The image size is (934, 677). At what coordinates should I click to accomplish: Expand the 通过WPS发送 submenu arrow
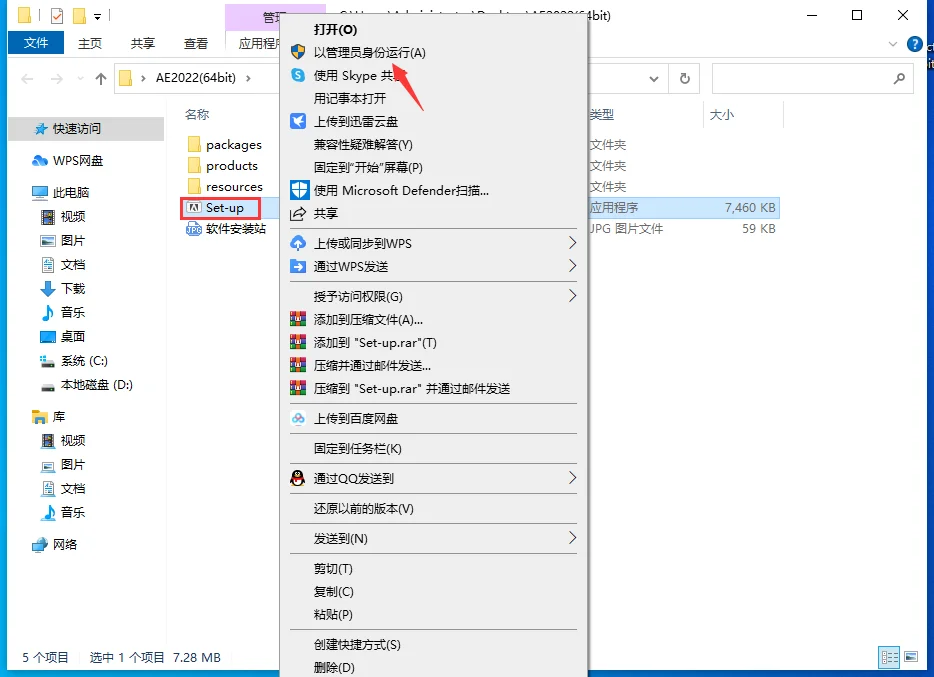pyautogui.click(x=572, y=266)
